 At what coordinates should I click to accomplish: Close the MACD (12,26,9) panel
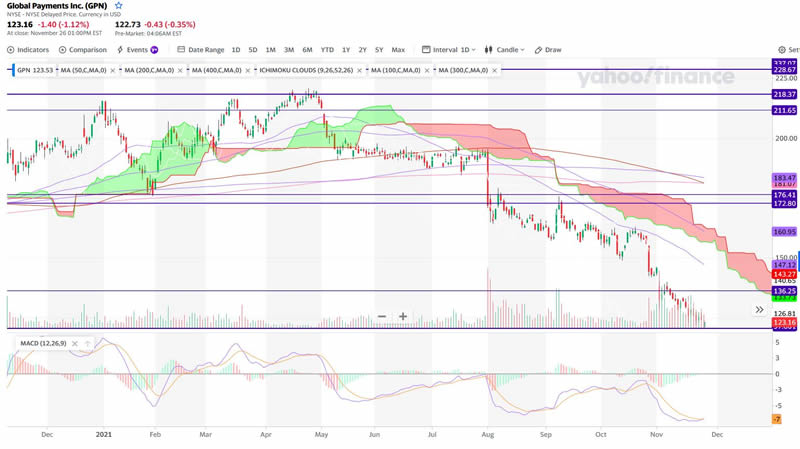(x=74, y=344)
